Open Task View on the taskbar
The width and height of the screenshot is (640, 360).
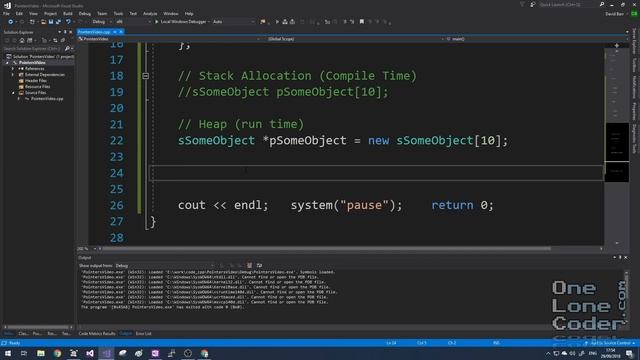click(24, 353)
